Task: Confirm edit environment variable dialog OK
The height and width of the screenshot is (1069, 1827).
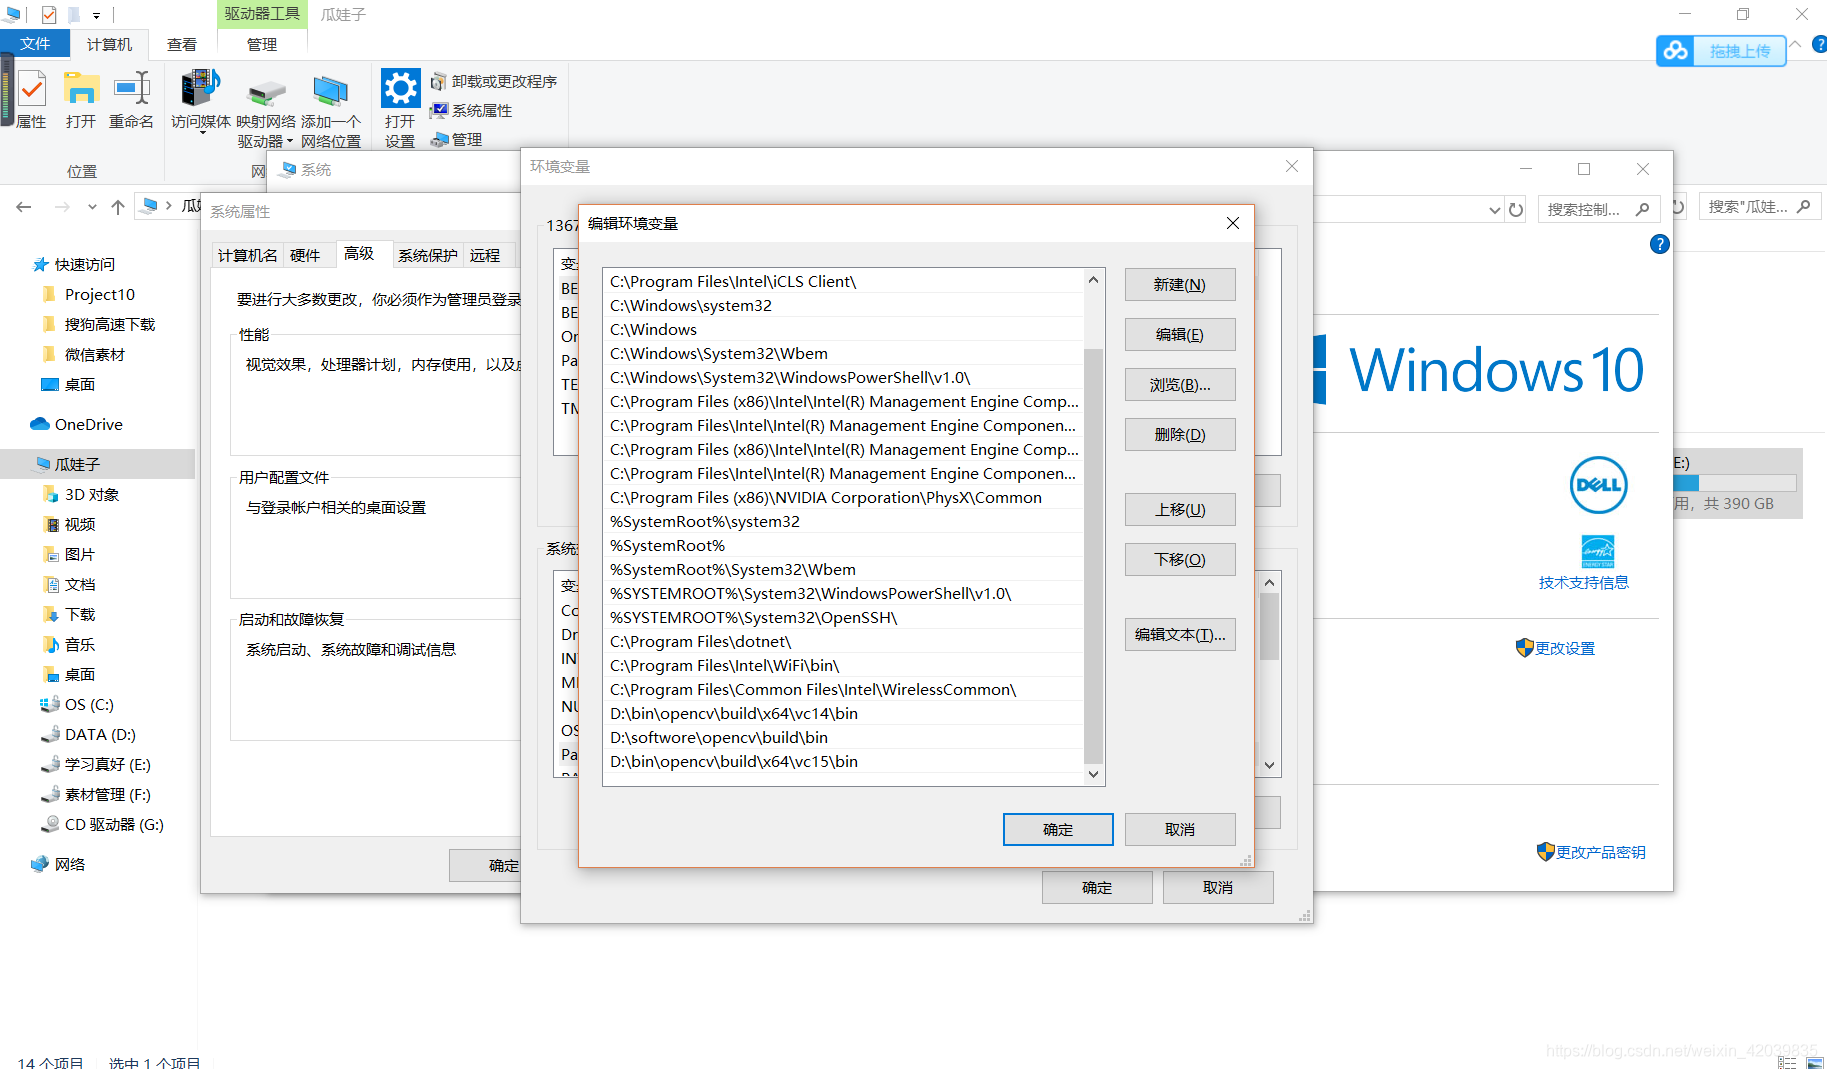Action: coord(1058,830)
